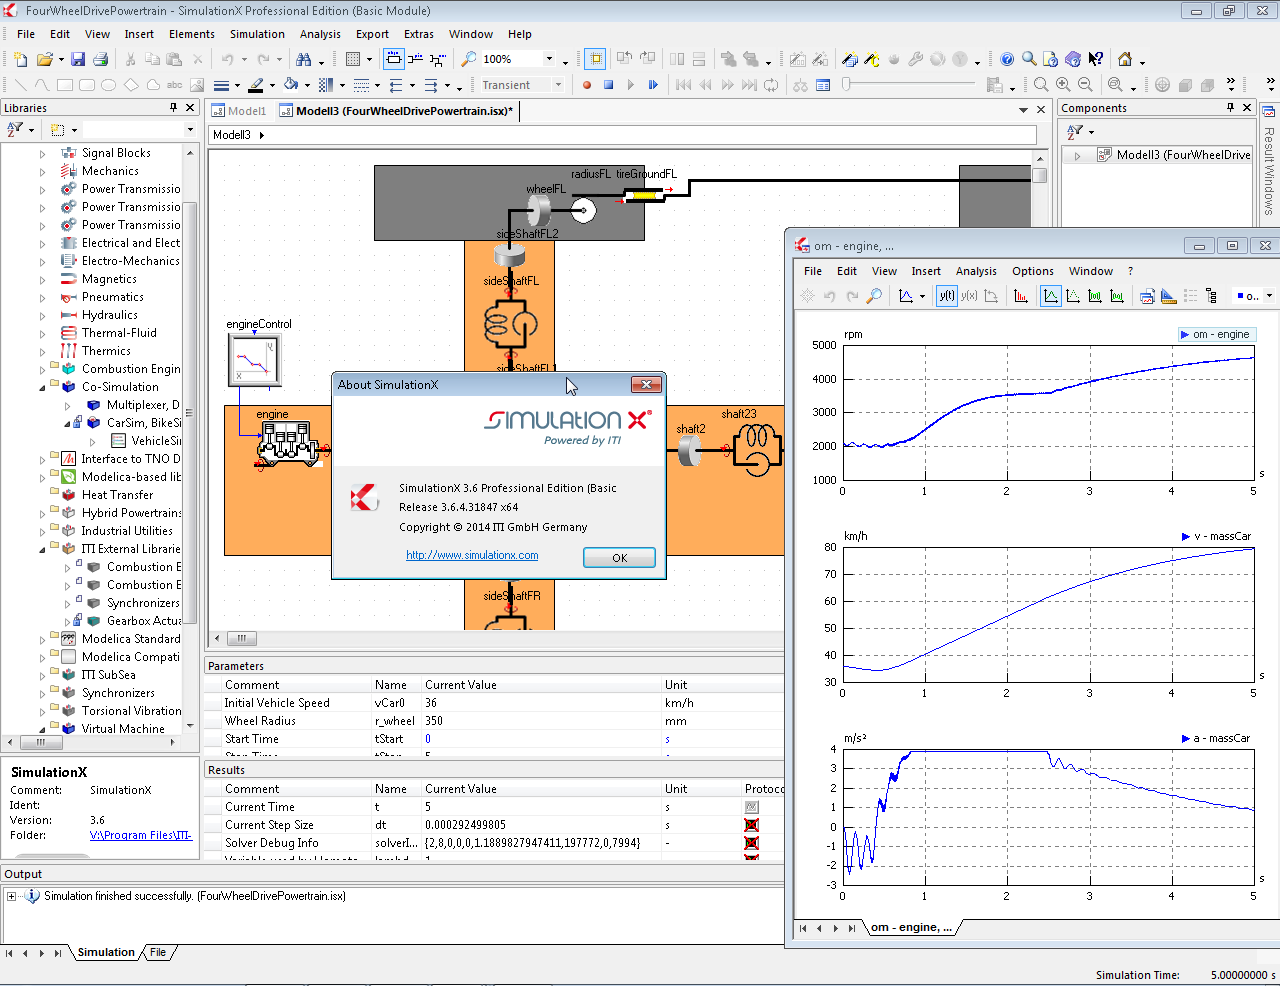1280x986 pixels.
Task: Open the Transient simulation mode dropdown
Action: point(558,85)
